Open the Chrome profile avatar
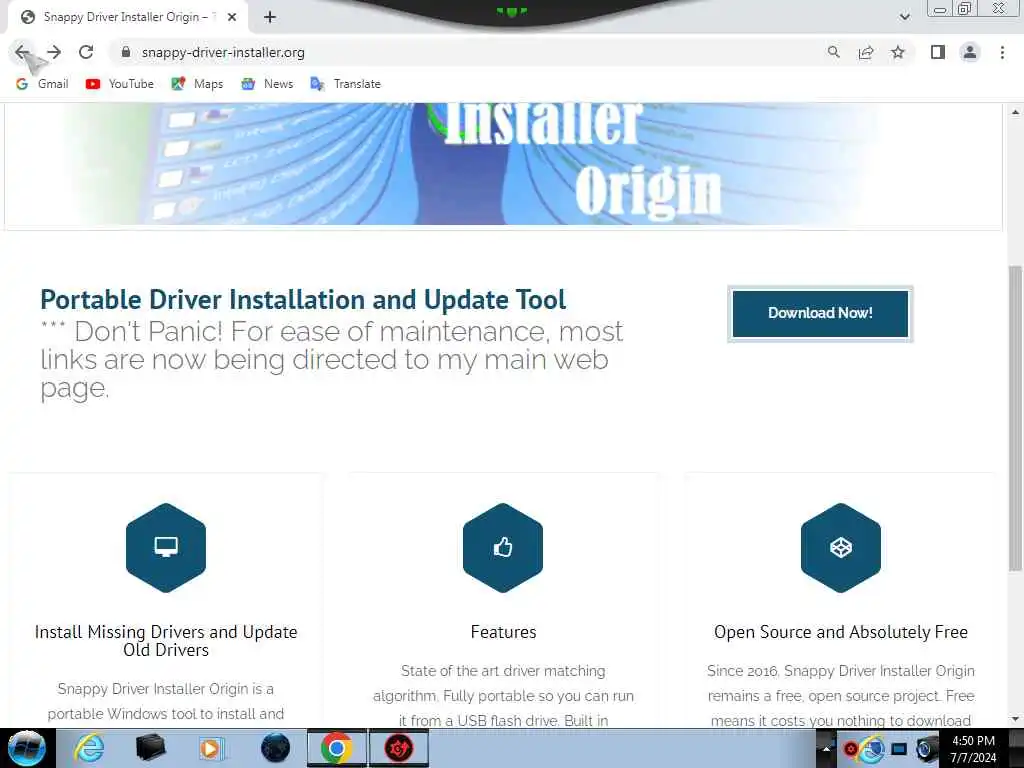The width and height of the screenshot is (1024, 768). (x=970, y=52)
